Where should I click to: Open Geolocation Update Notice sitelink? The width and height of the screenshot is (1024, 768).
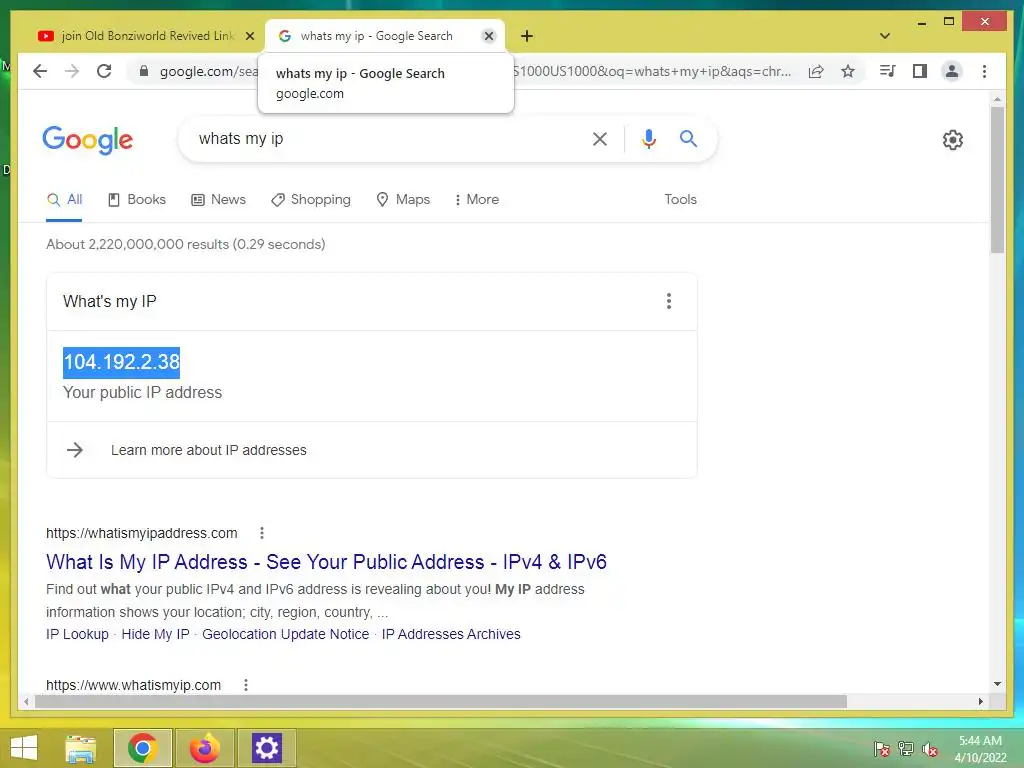click(285, 634)
